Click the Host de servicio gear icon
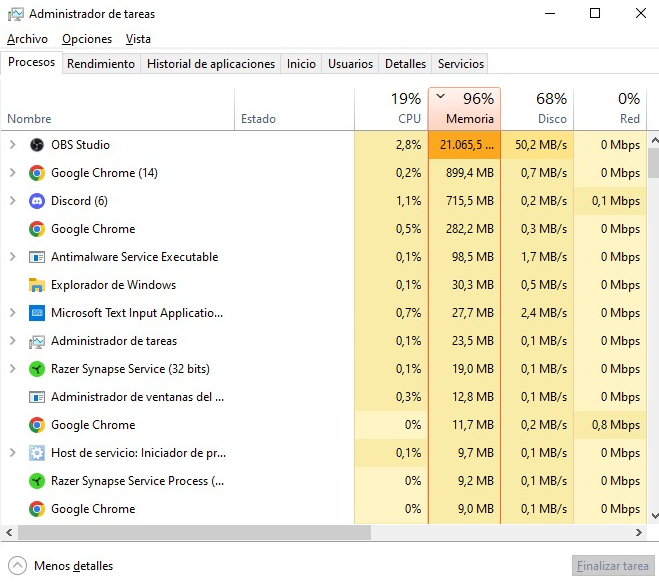Image resolution: width=659 pixels, height=582 pixels. click(37, 453)
